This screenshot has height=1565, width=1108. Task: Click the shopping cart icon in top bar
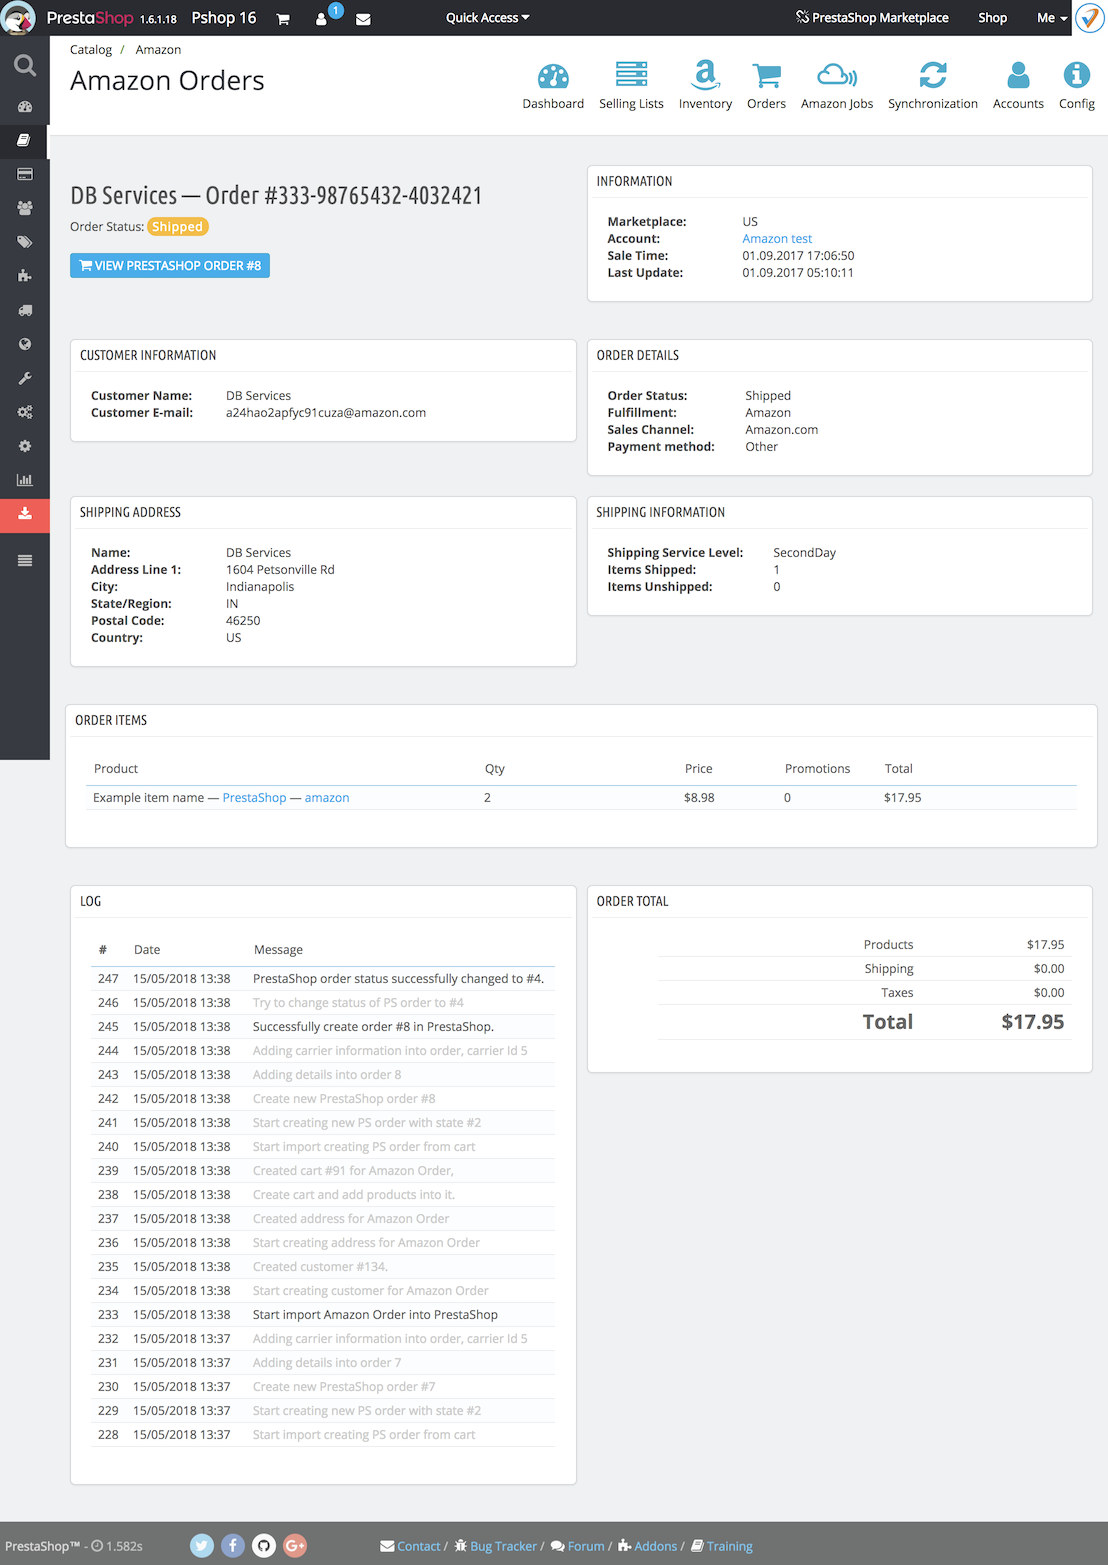pyautogui.click(x=283, y=19)
